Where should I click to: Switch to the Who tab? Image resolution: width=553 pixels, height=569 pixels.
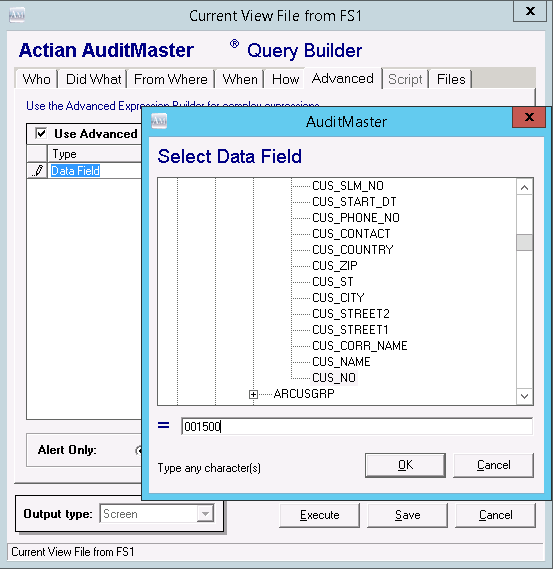pyautogui.click(x=36, y=79)
